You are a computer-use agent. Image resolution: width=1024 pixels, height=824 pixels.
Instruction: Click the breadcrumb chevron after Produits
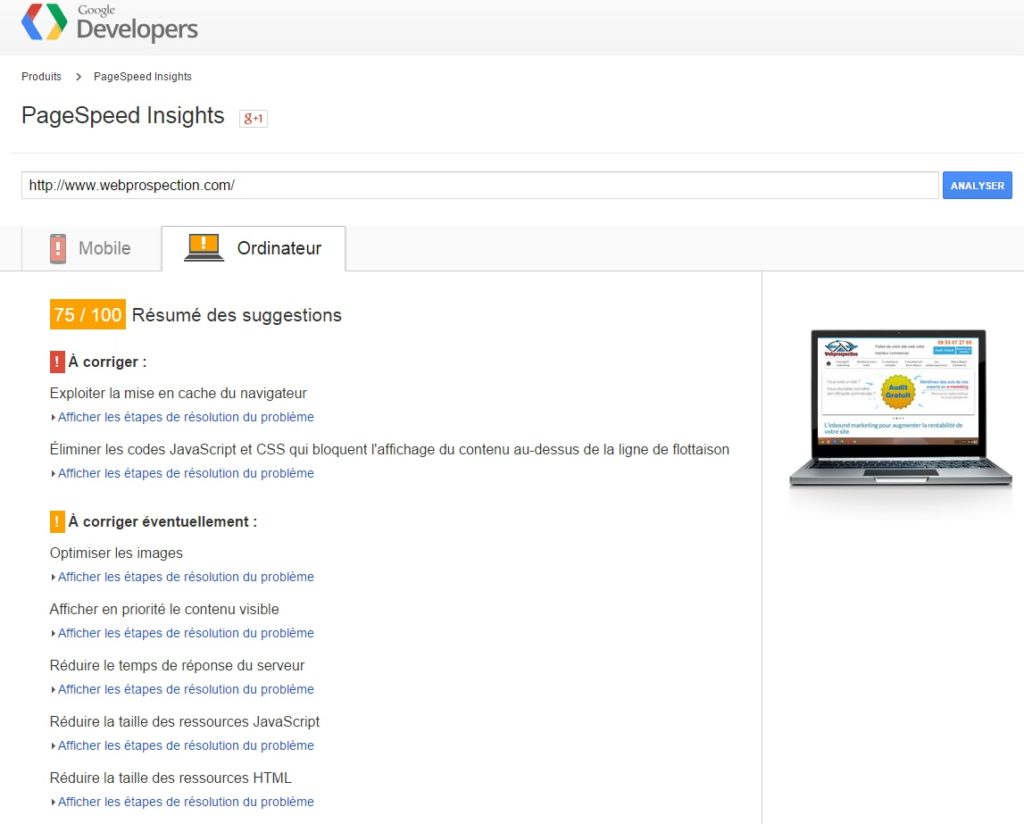click(x=78, y=77)
